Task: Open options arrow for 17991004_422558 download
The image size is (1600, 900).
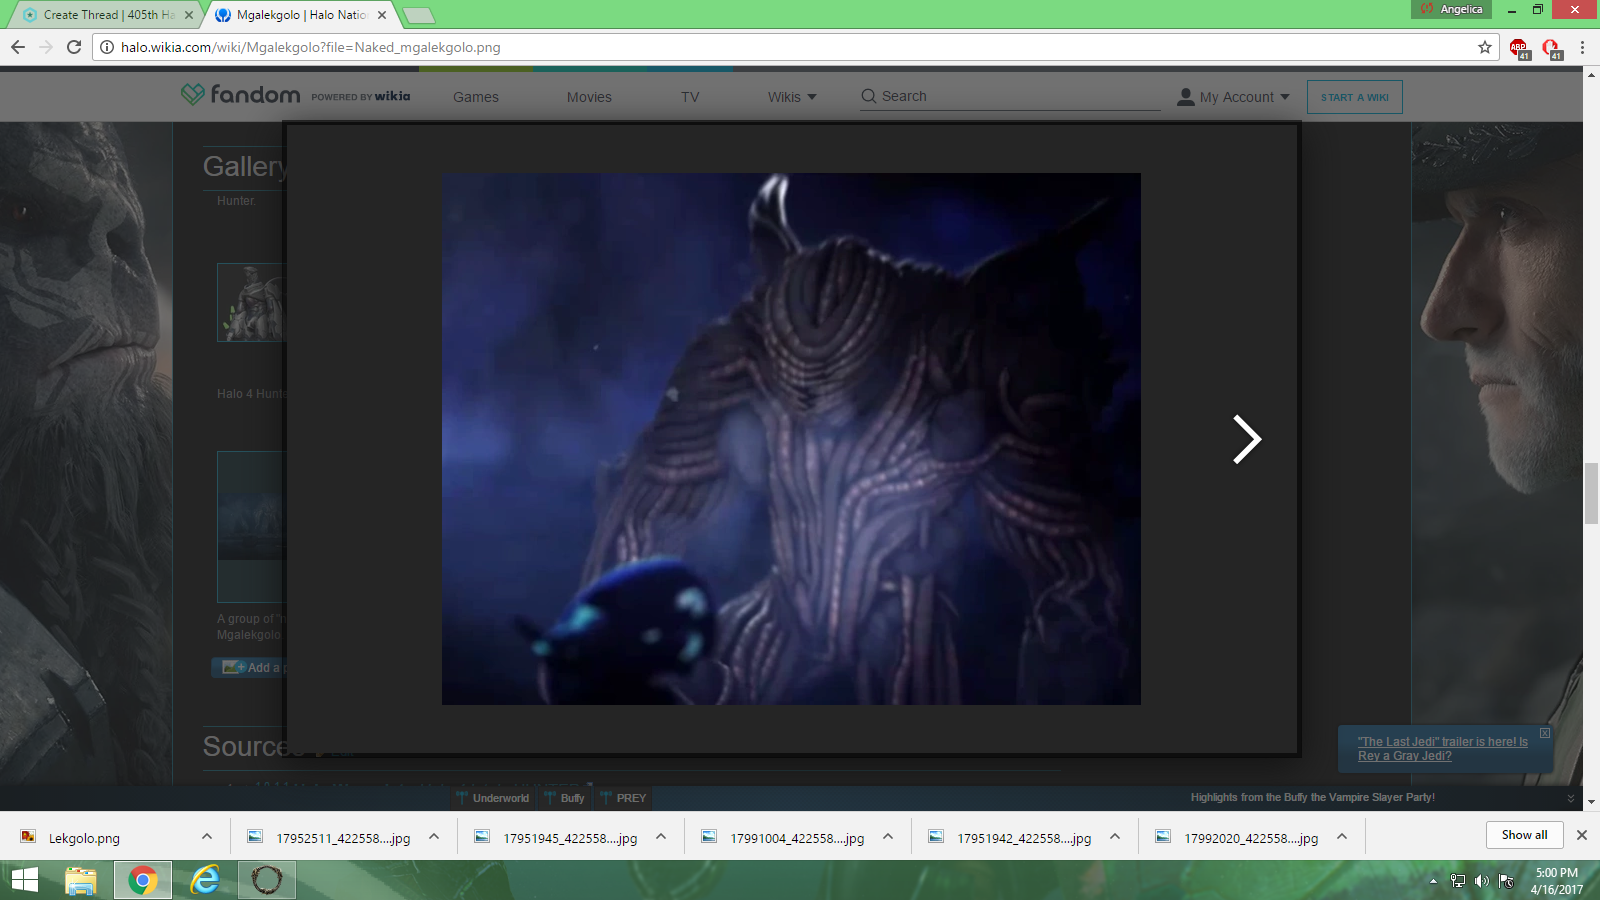Action: (x=888, y=837)
